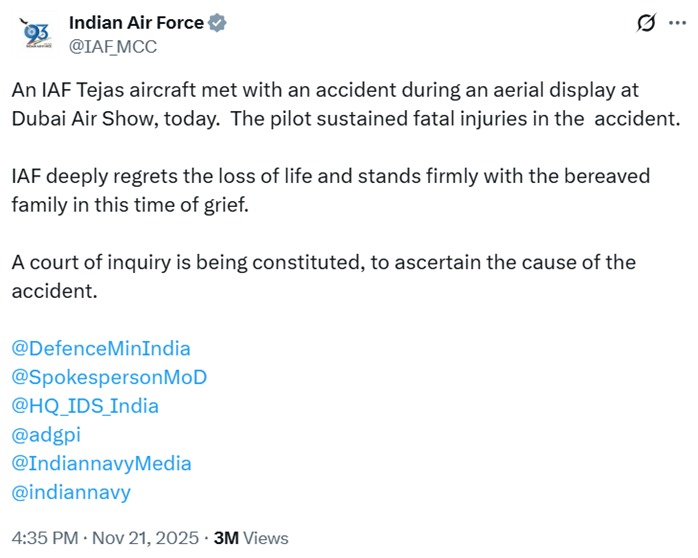Click the blue verified badge
This screenshot has width=698, height=558.
218,22
